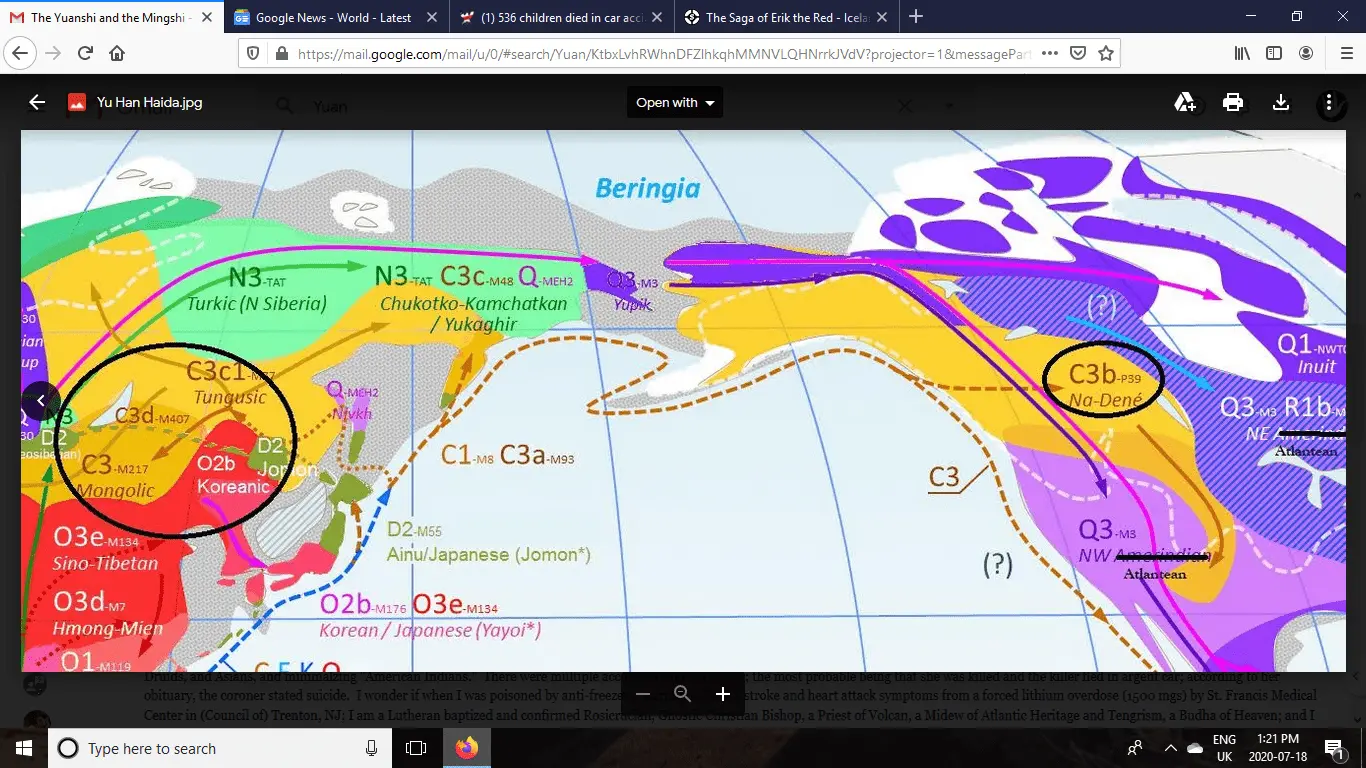Screen dimensions: 1366x768
Task: Toggle the bookmark star for this page
Action: pyautogui.click(x=1106, y=53)
